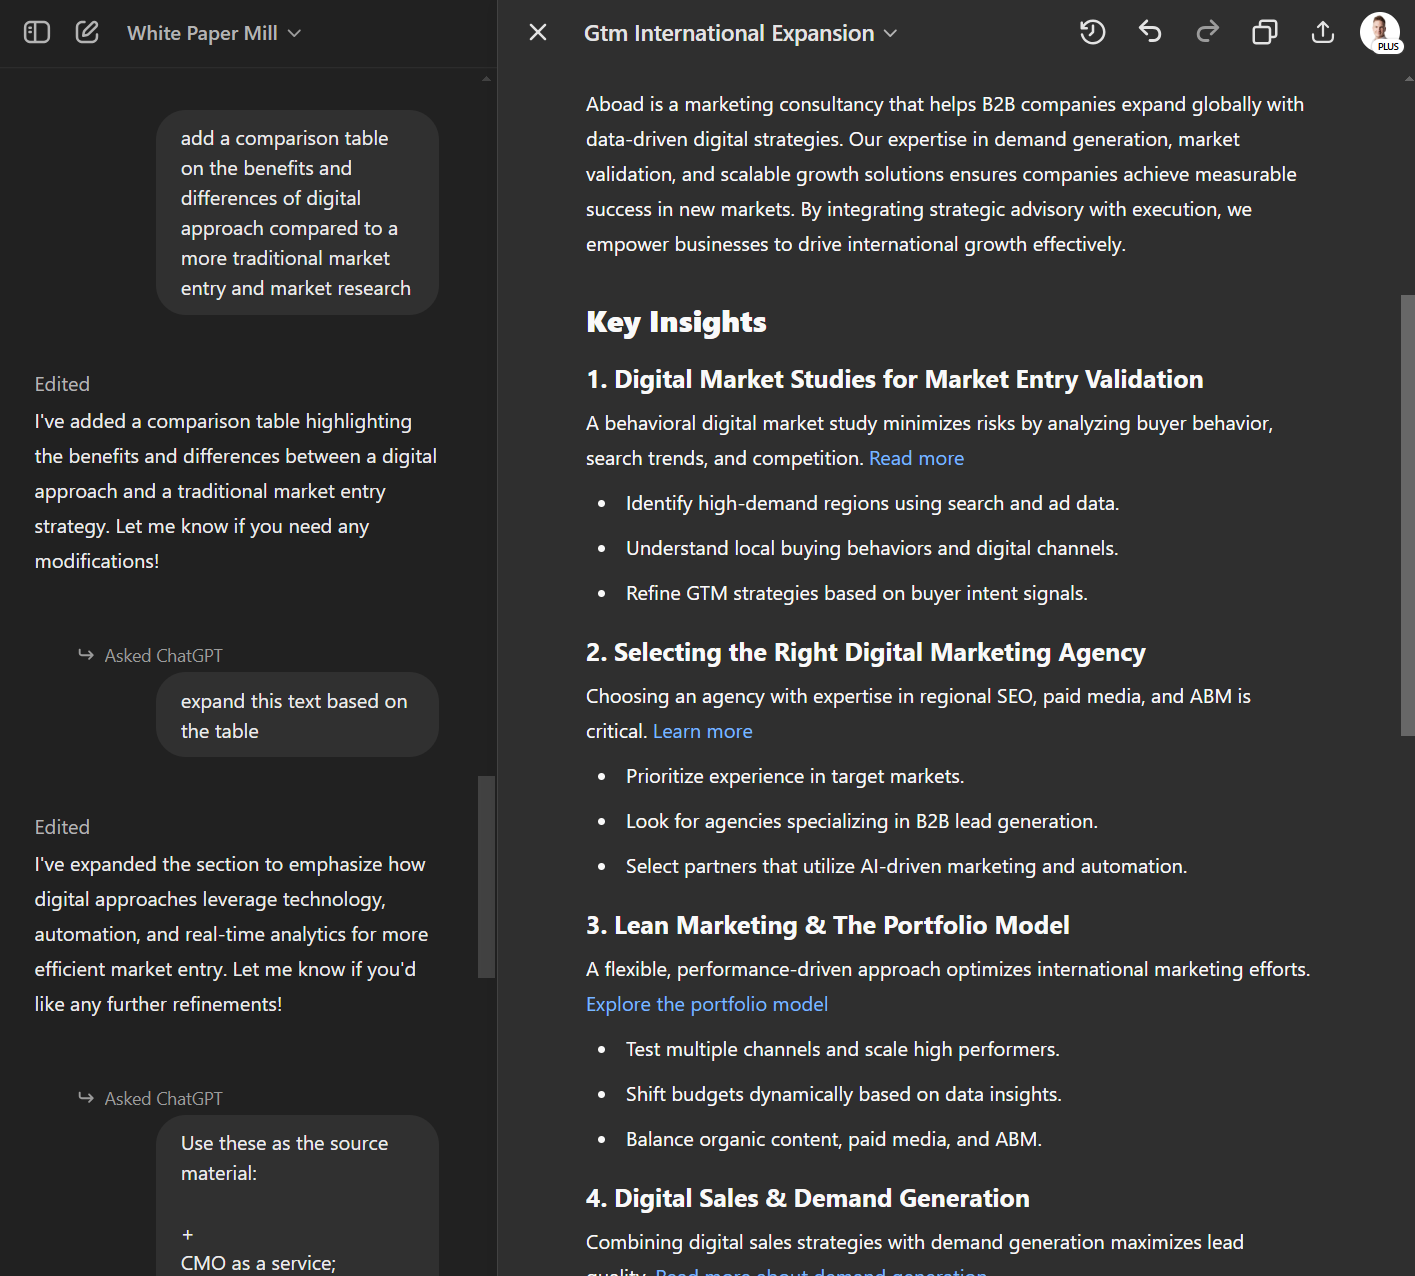
Task: Click the chat panel vertical scrollbar
Action: click(x=486, y=876)
